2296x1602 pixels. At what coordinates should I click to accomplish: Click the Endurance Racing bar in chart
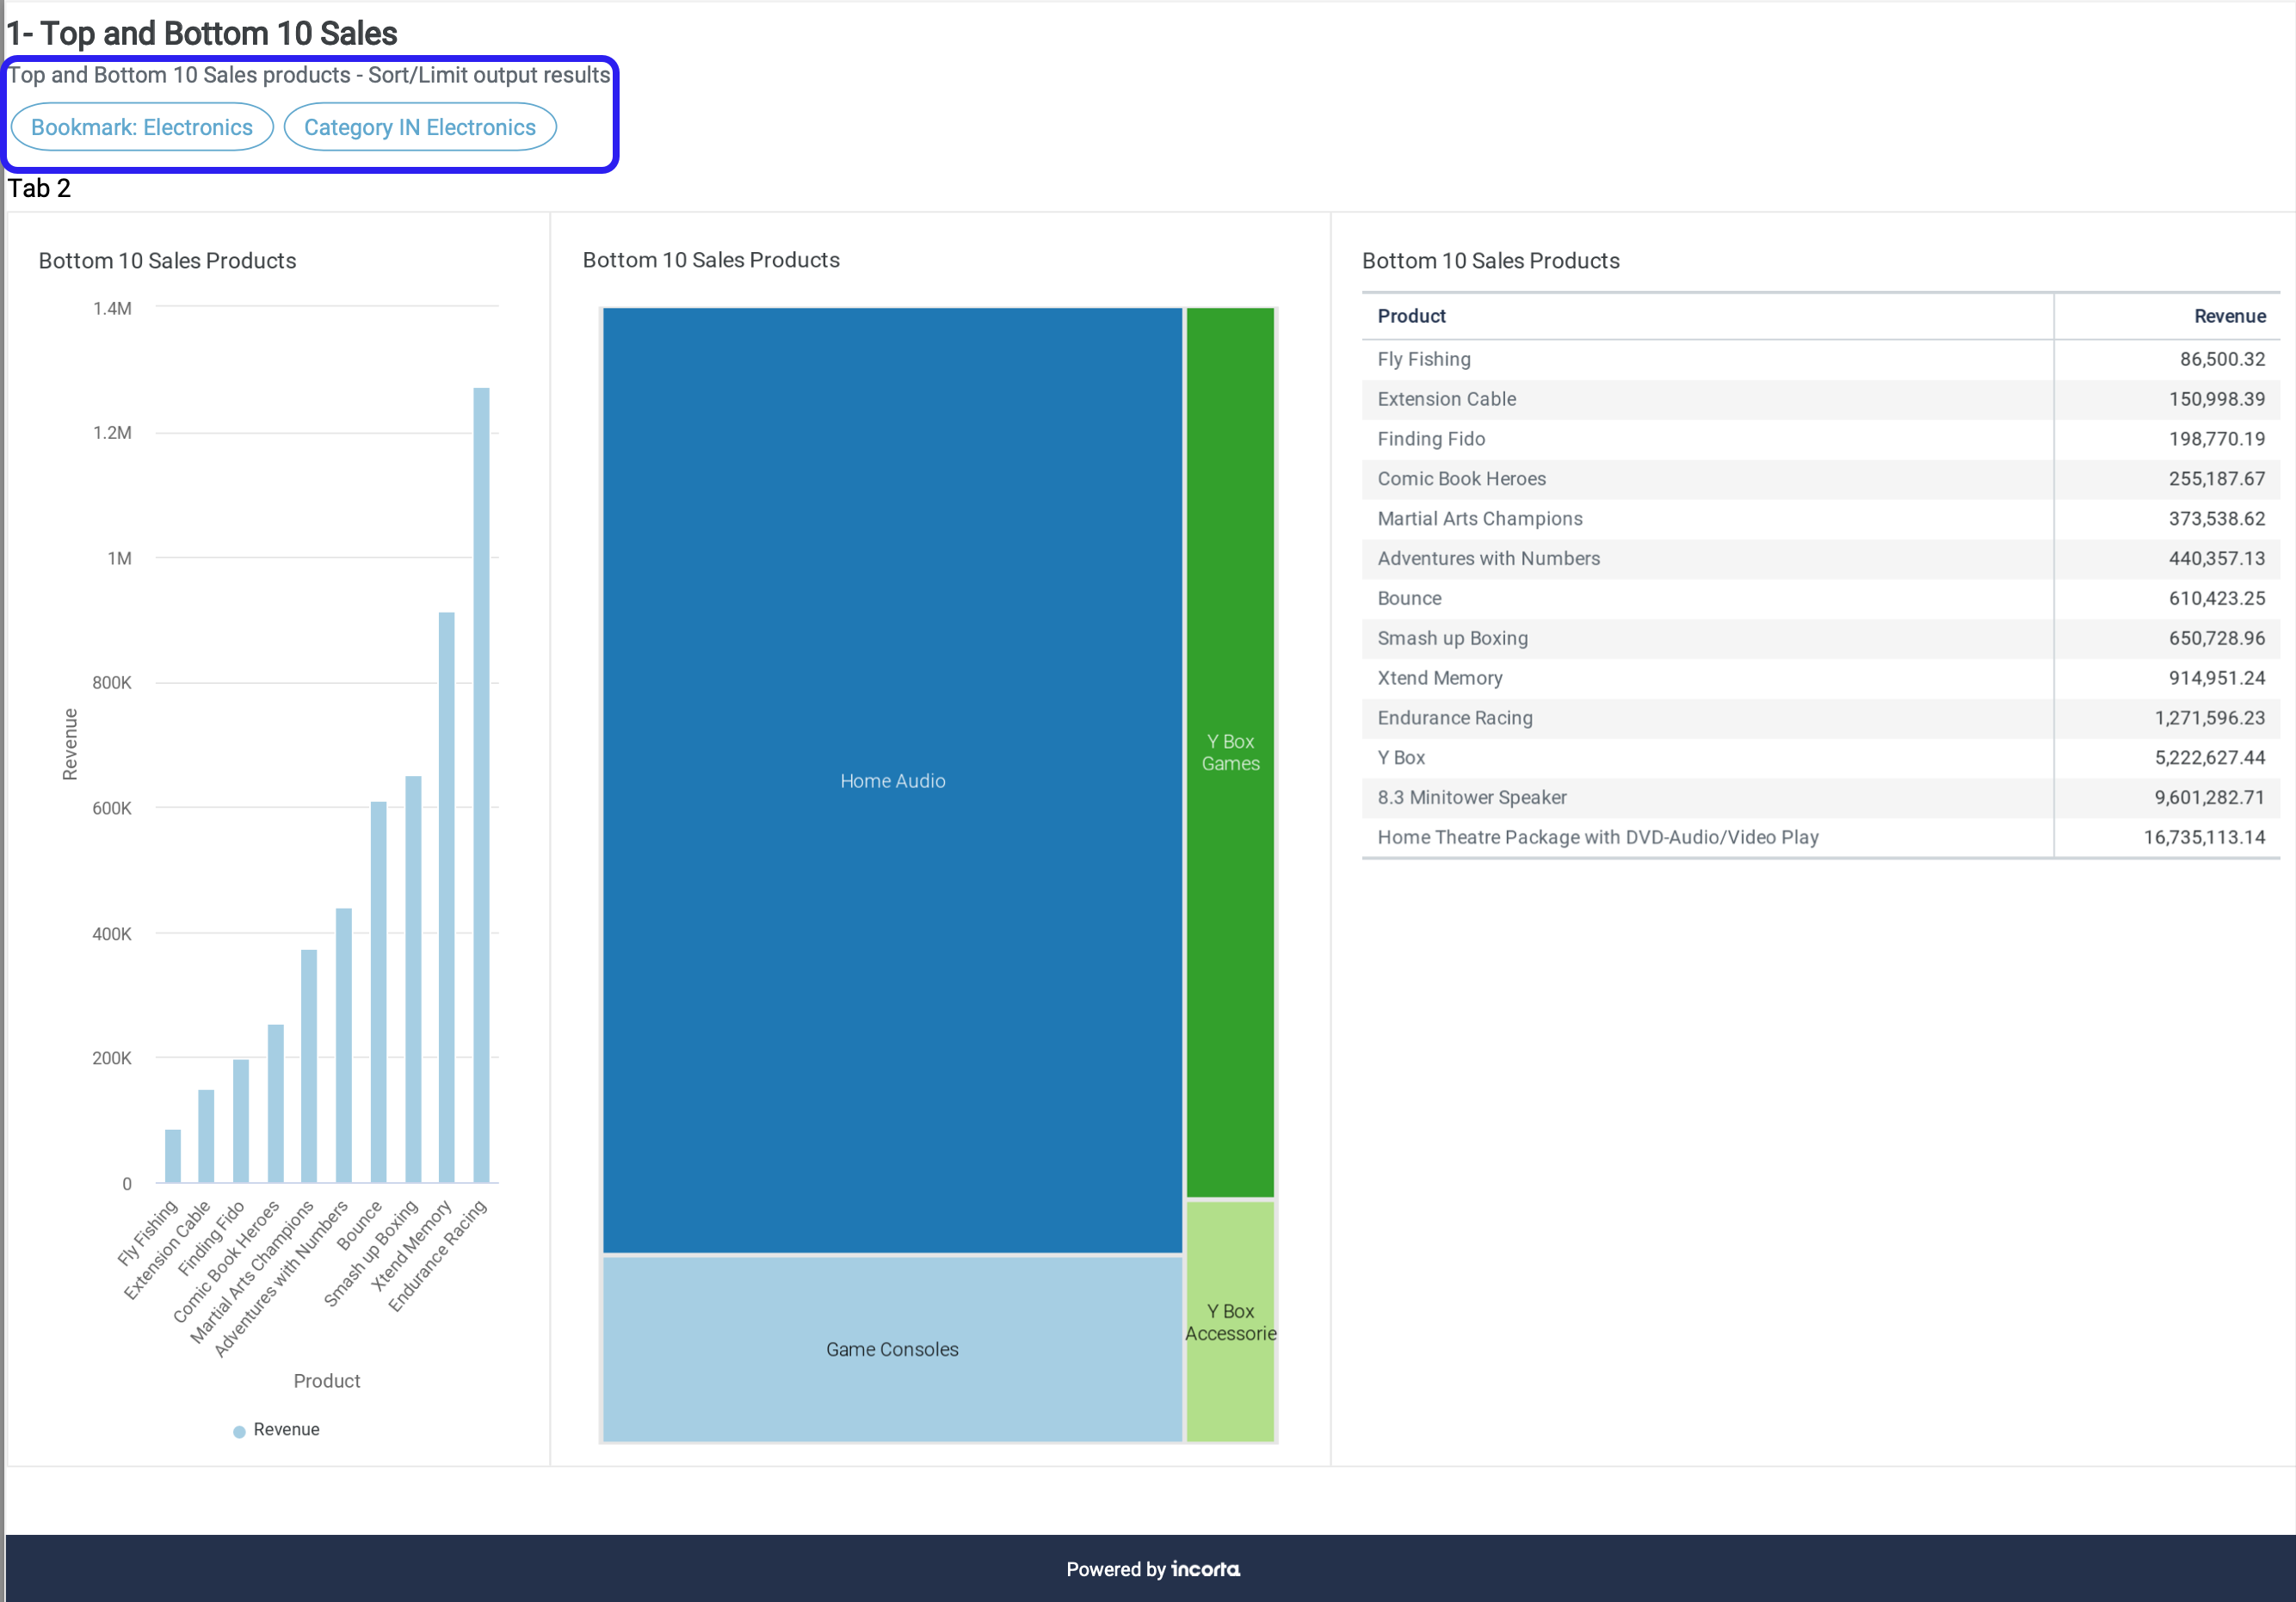point(481,785)
